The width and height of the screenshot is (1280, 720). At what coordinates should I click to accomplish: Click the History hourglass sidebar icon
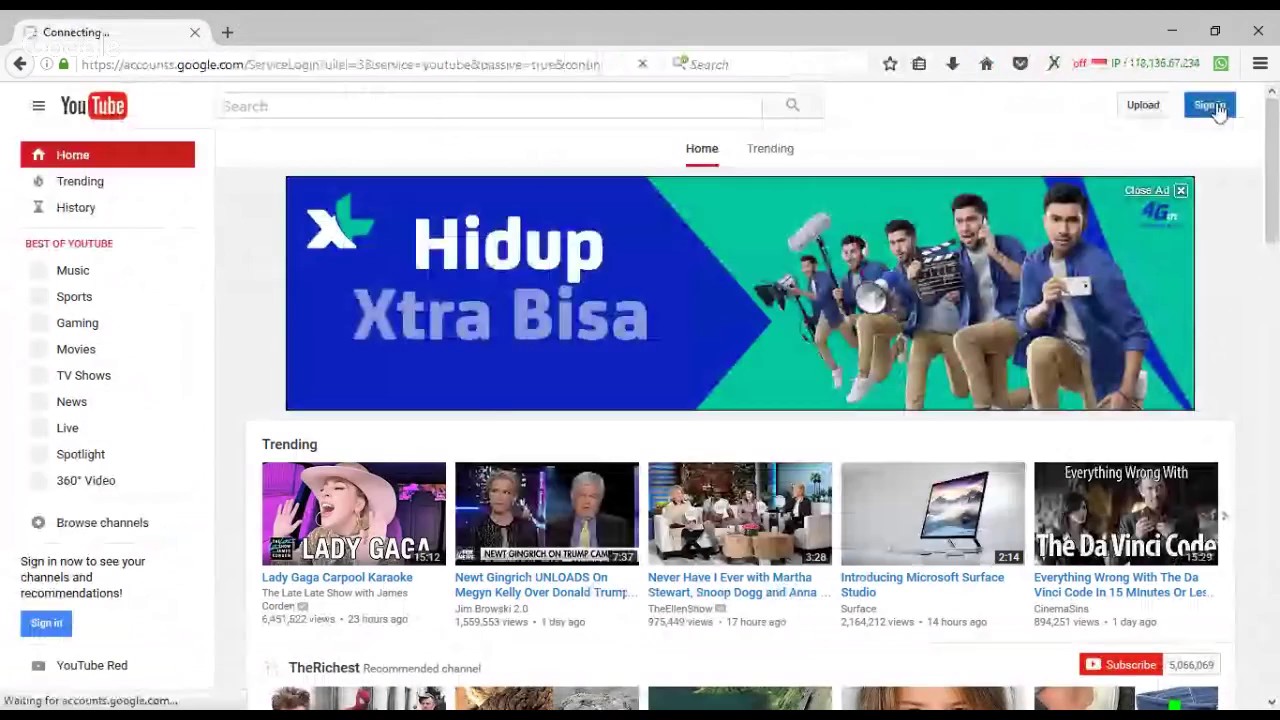[x=38, y=207]
